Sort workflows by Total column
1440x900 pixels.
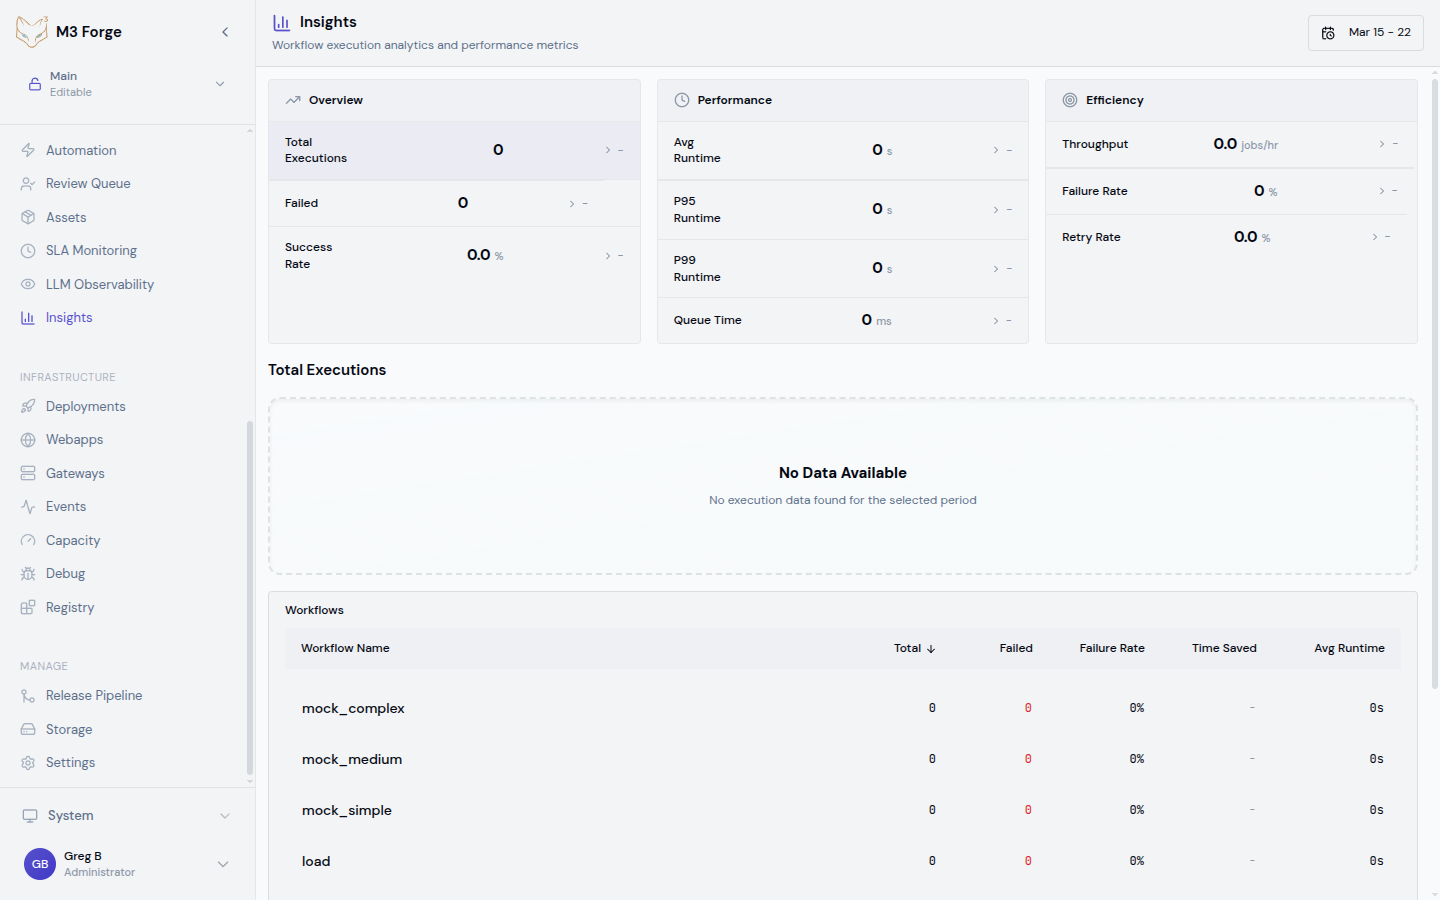coord(914,648)
